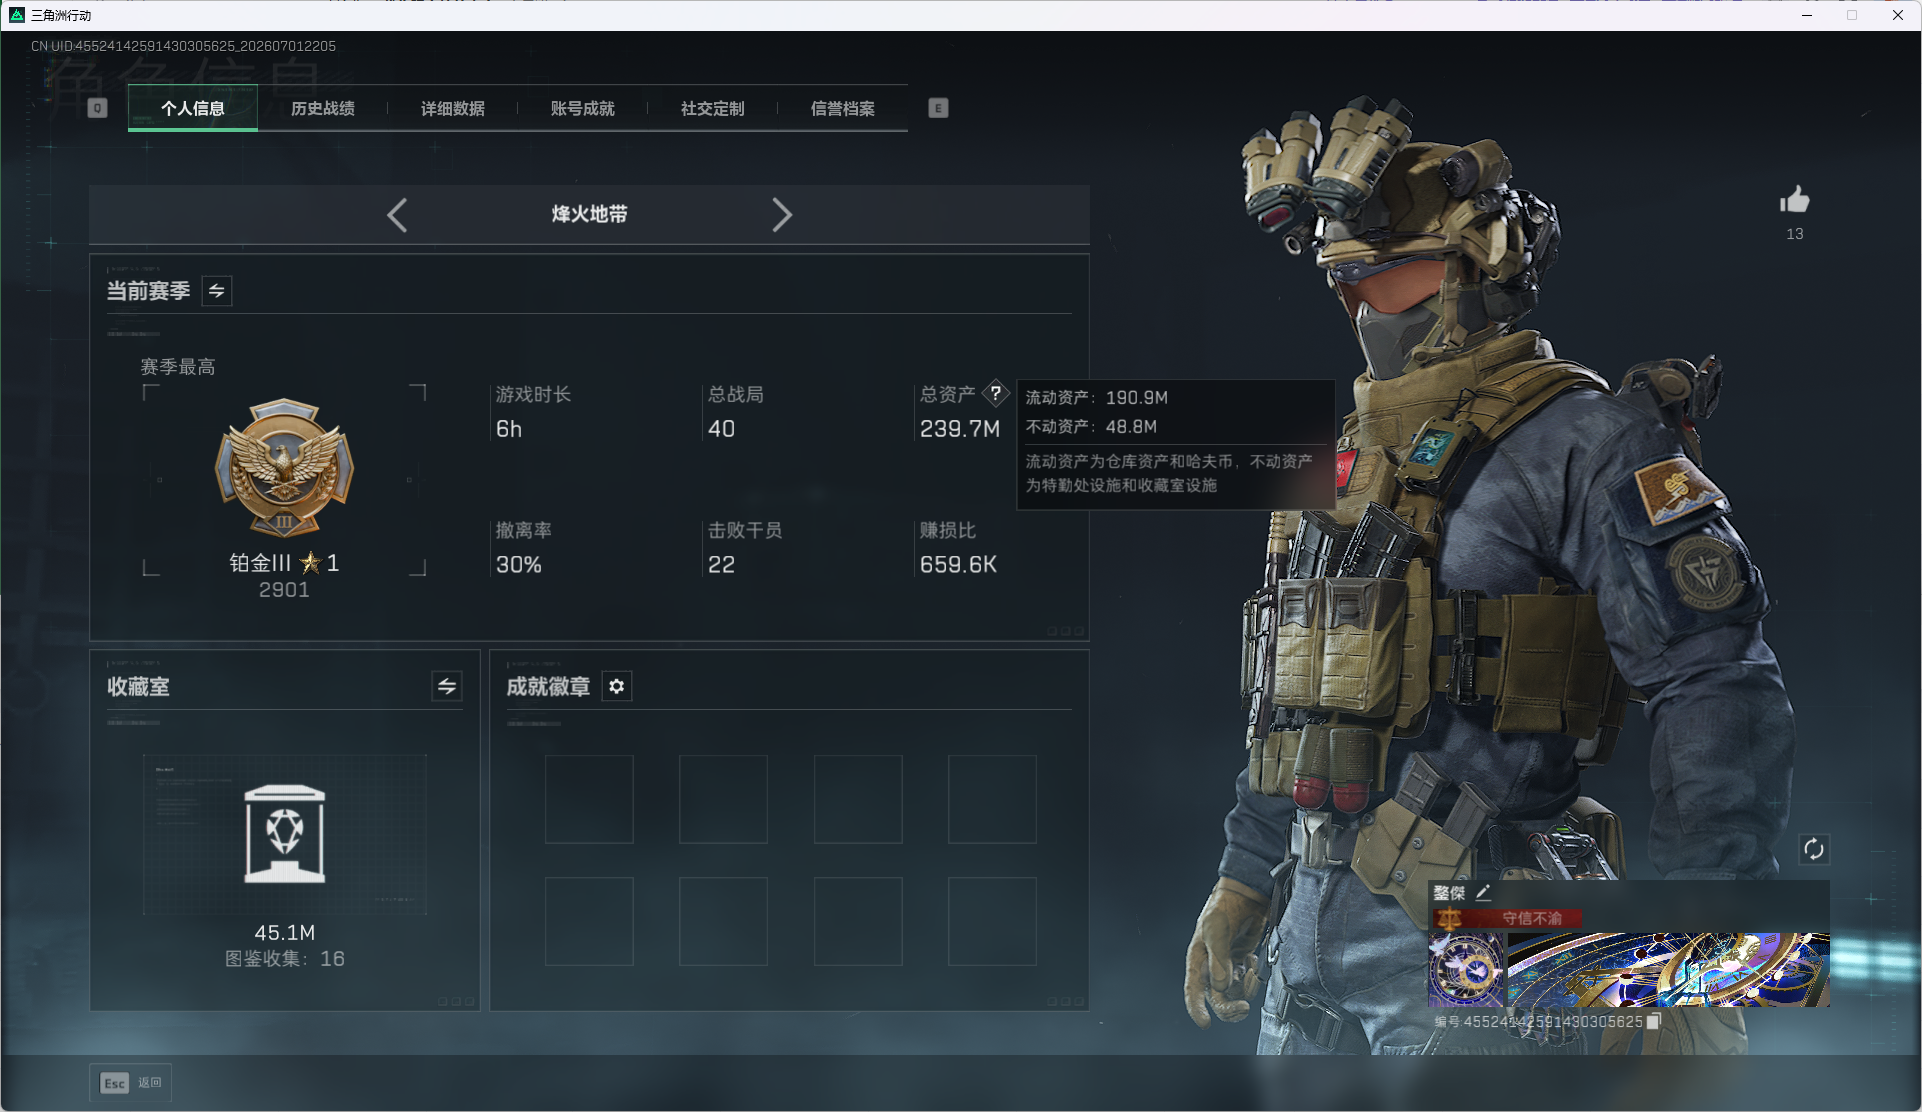Click the 总战局 40 value
1922x1112 pixels.
[x=721, y=429]
